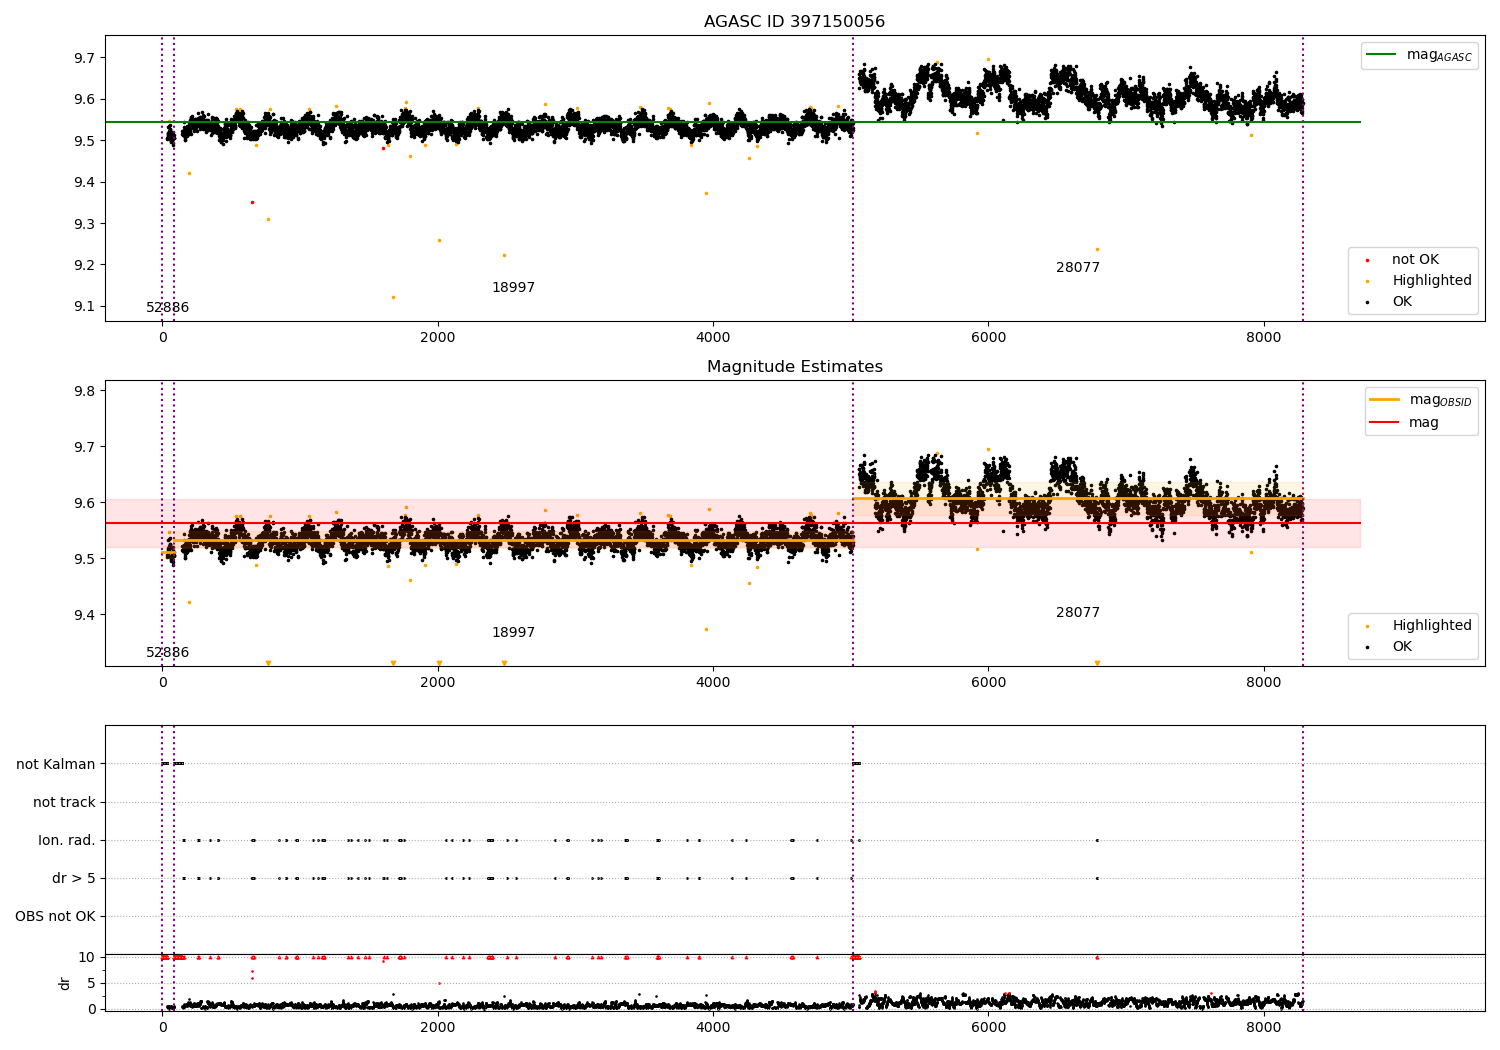Click the 'not Kalman' axis label
1500x1050 pixels.
(x=56, y=765)
